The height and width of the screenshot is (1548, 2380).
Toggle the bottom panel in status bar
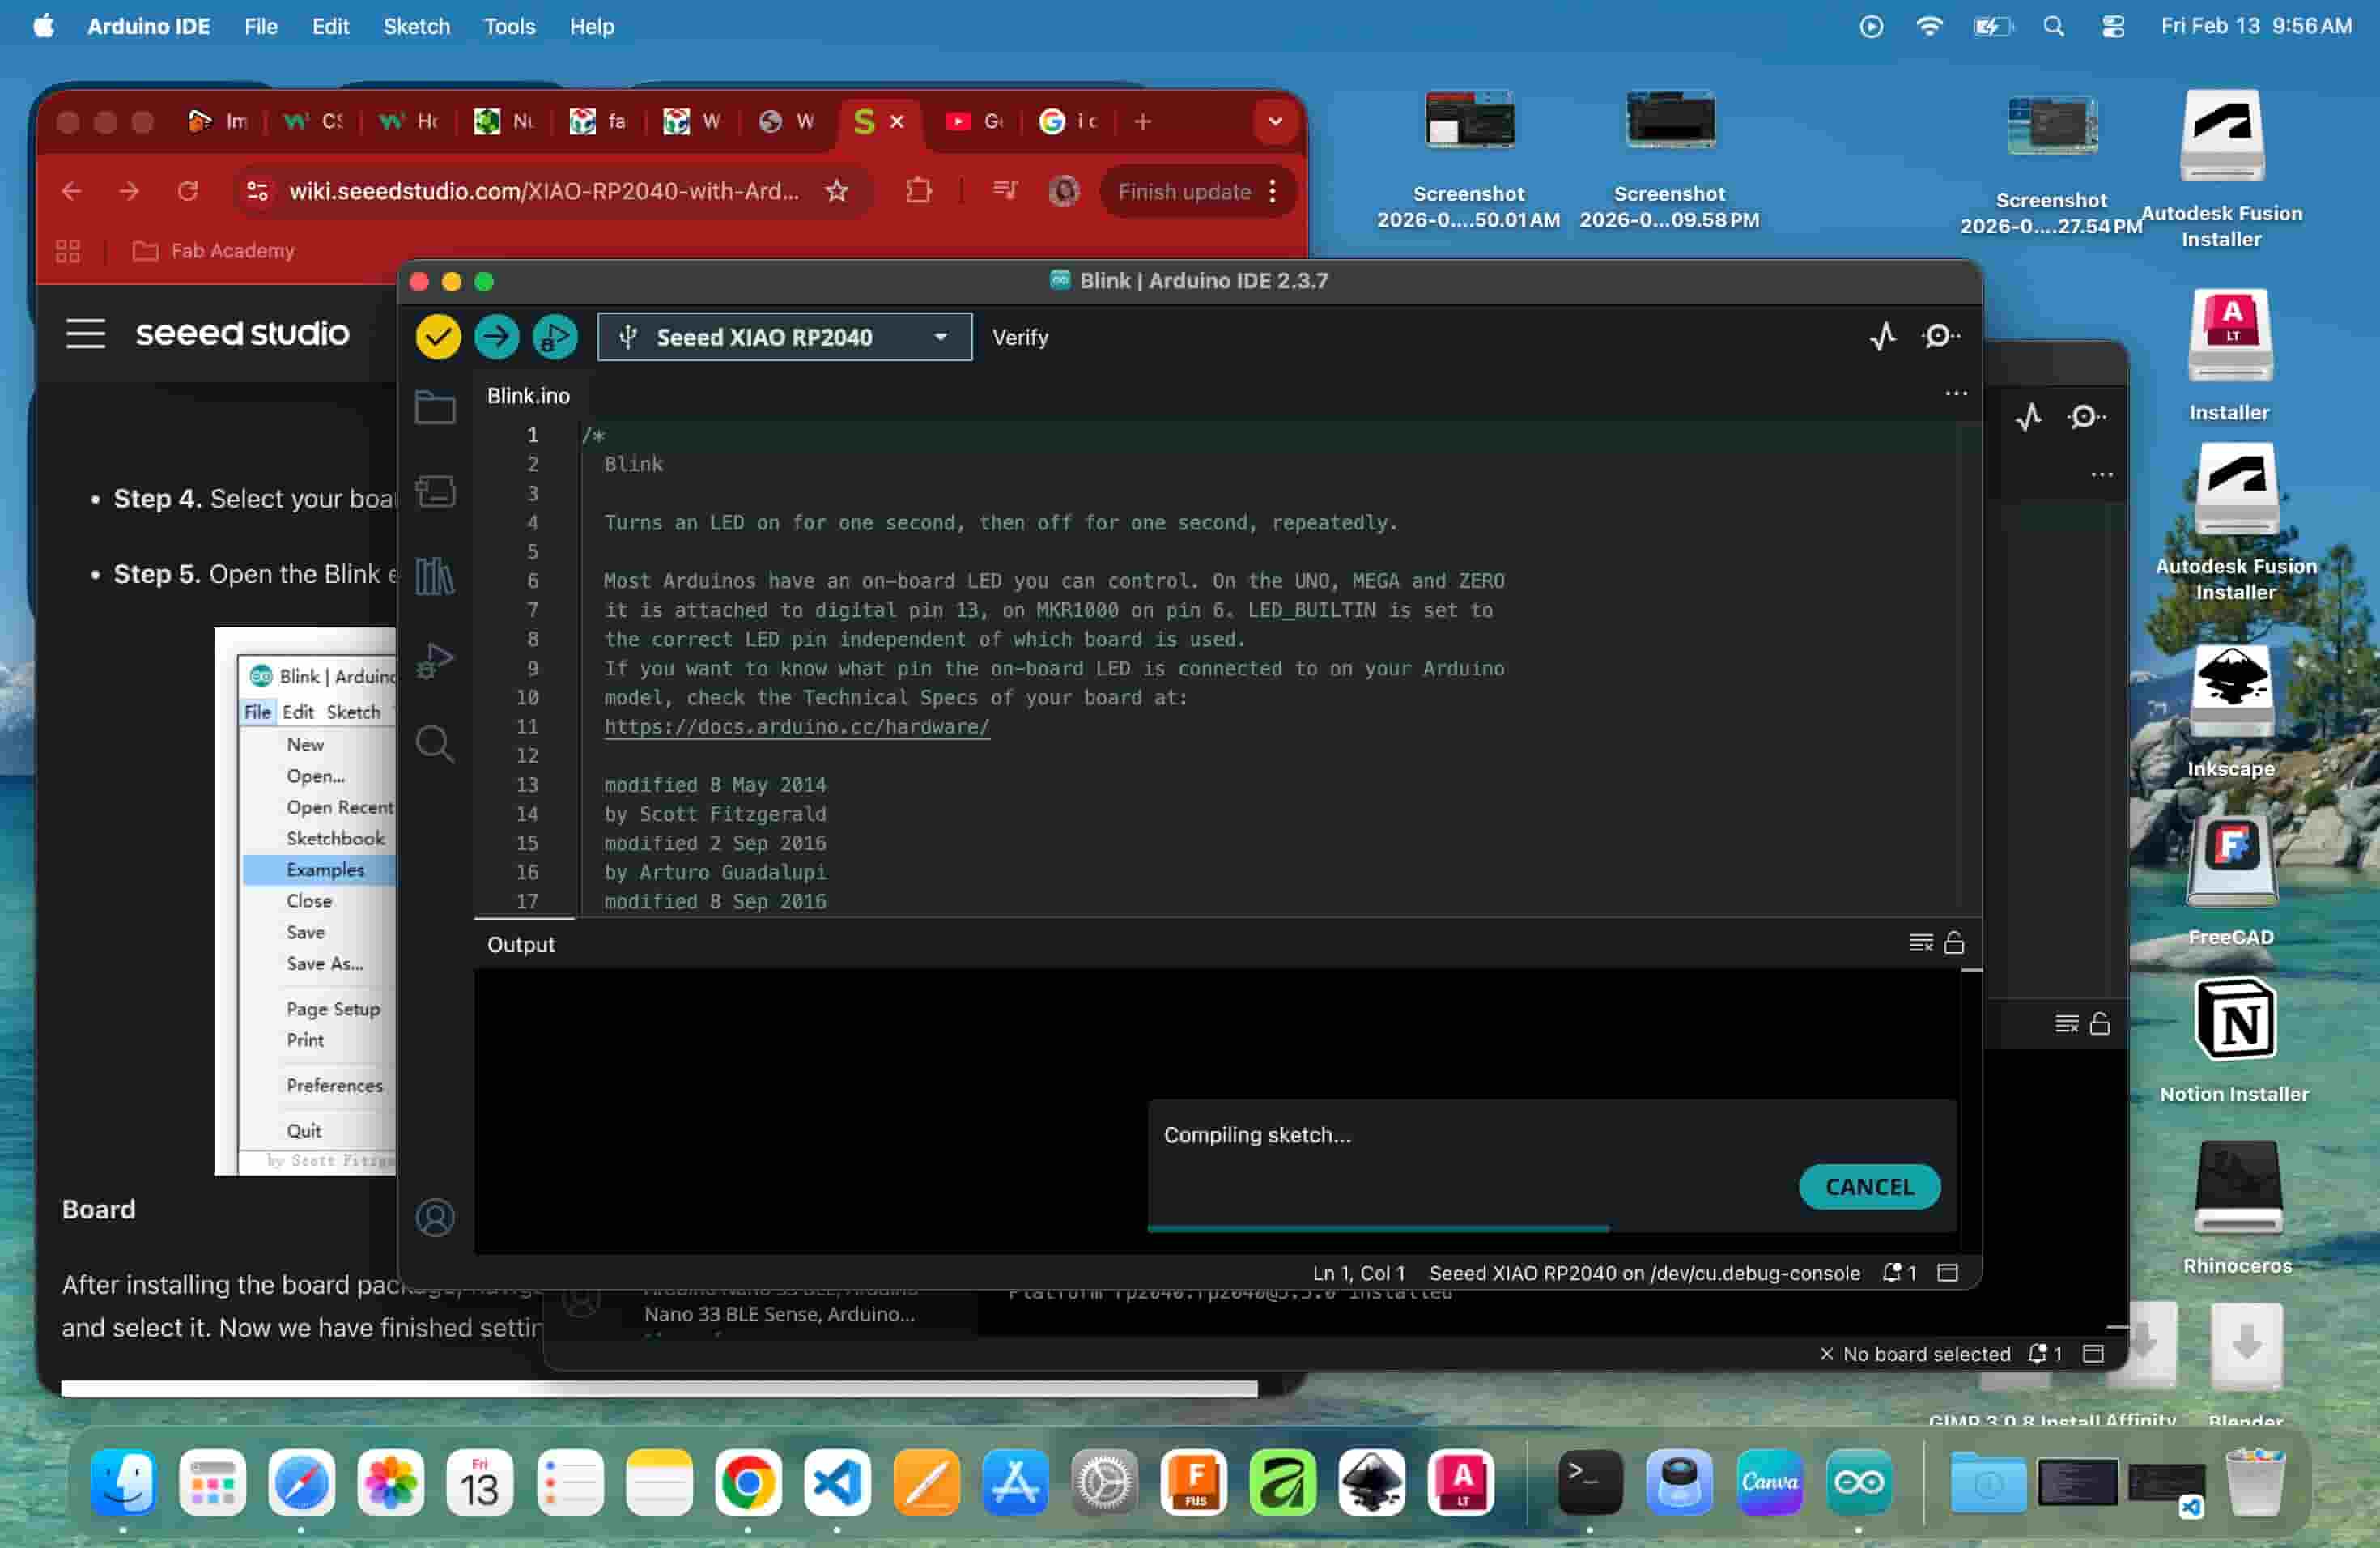pos(1947,1273)
